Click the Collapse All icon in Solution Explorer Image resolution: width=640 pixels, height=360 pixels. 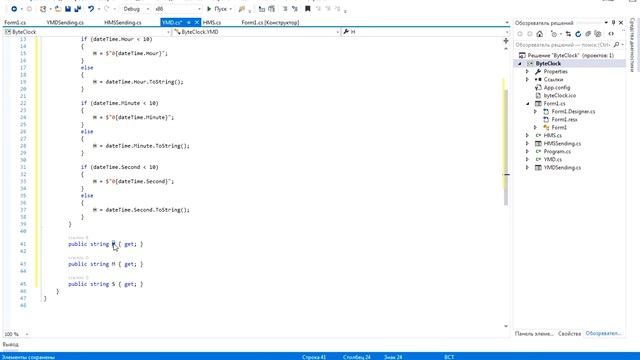tap(588, 34)
